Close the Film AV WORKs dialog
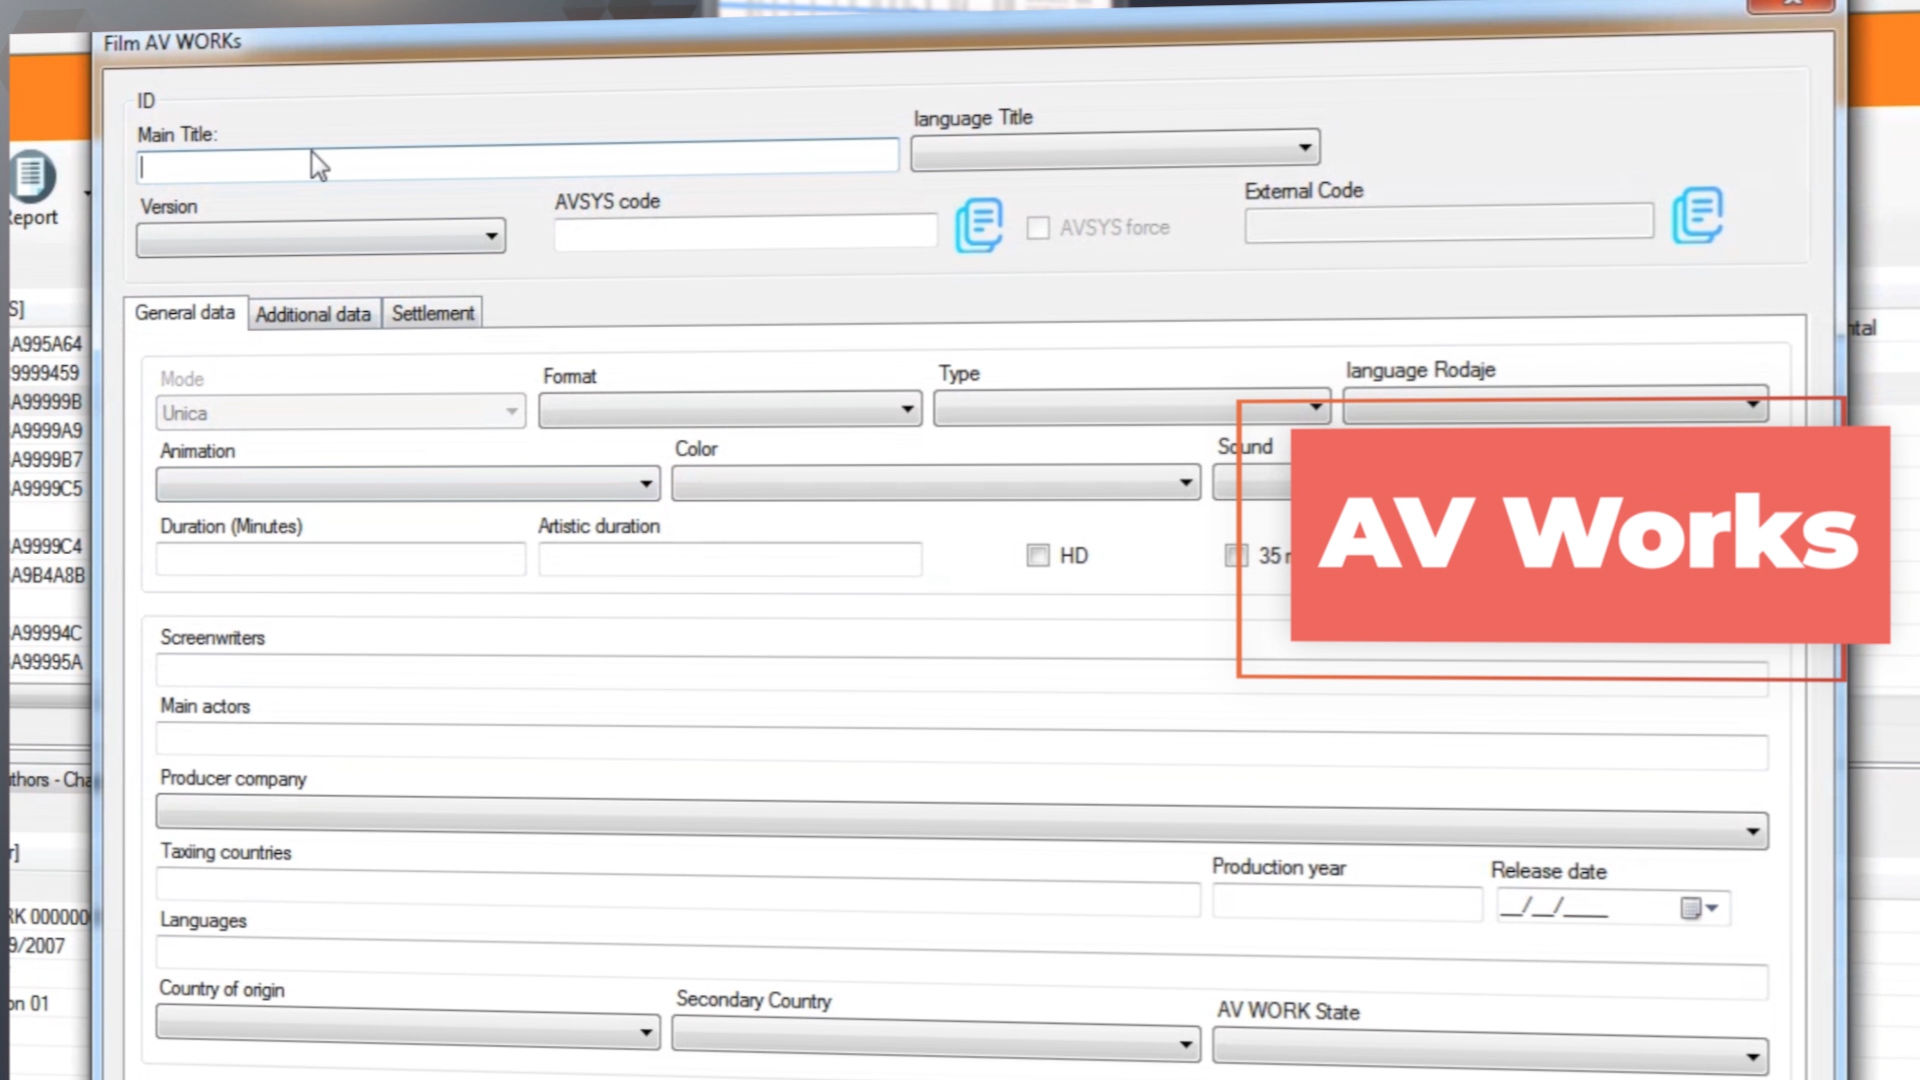The height and width of the screenshot is (1080, 1920). pos(1791,4)
